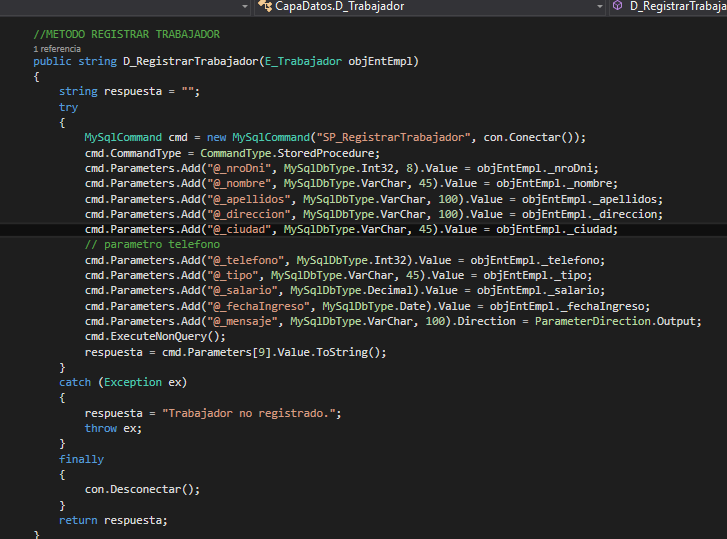Click ParameterDirection.Output
727x539 pixels.
point(615,321)
